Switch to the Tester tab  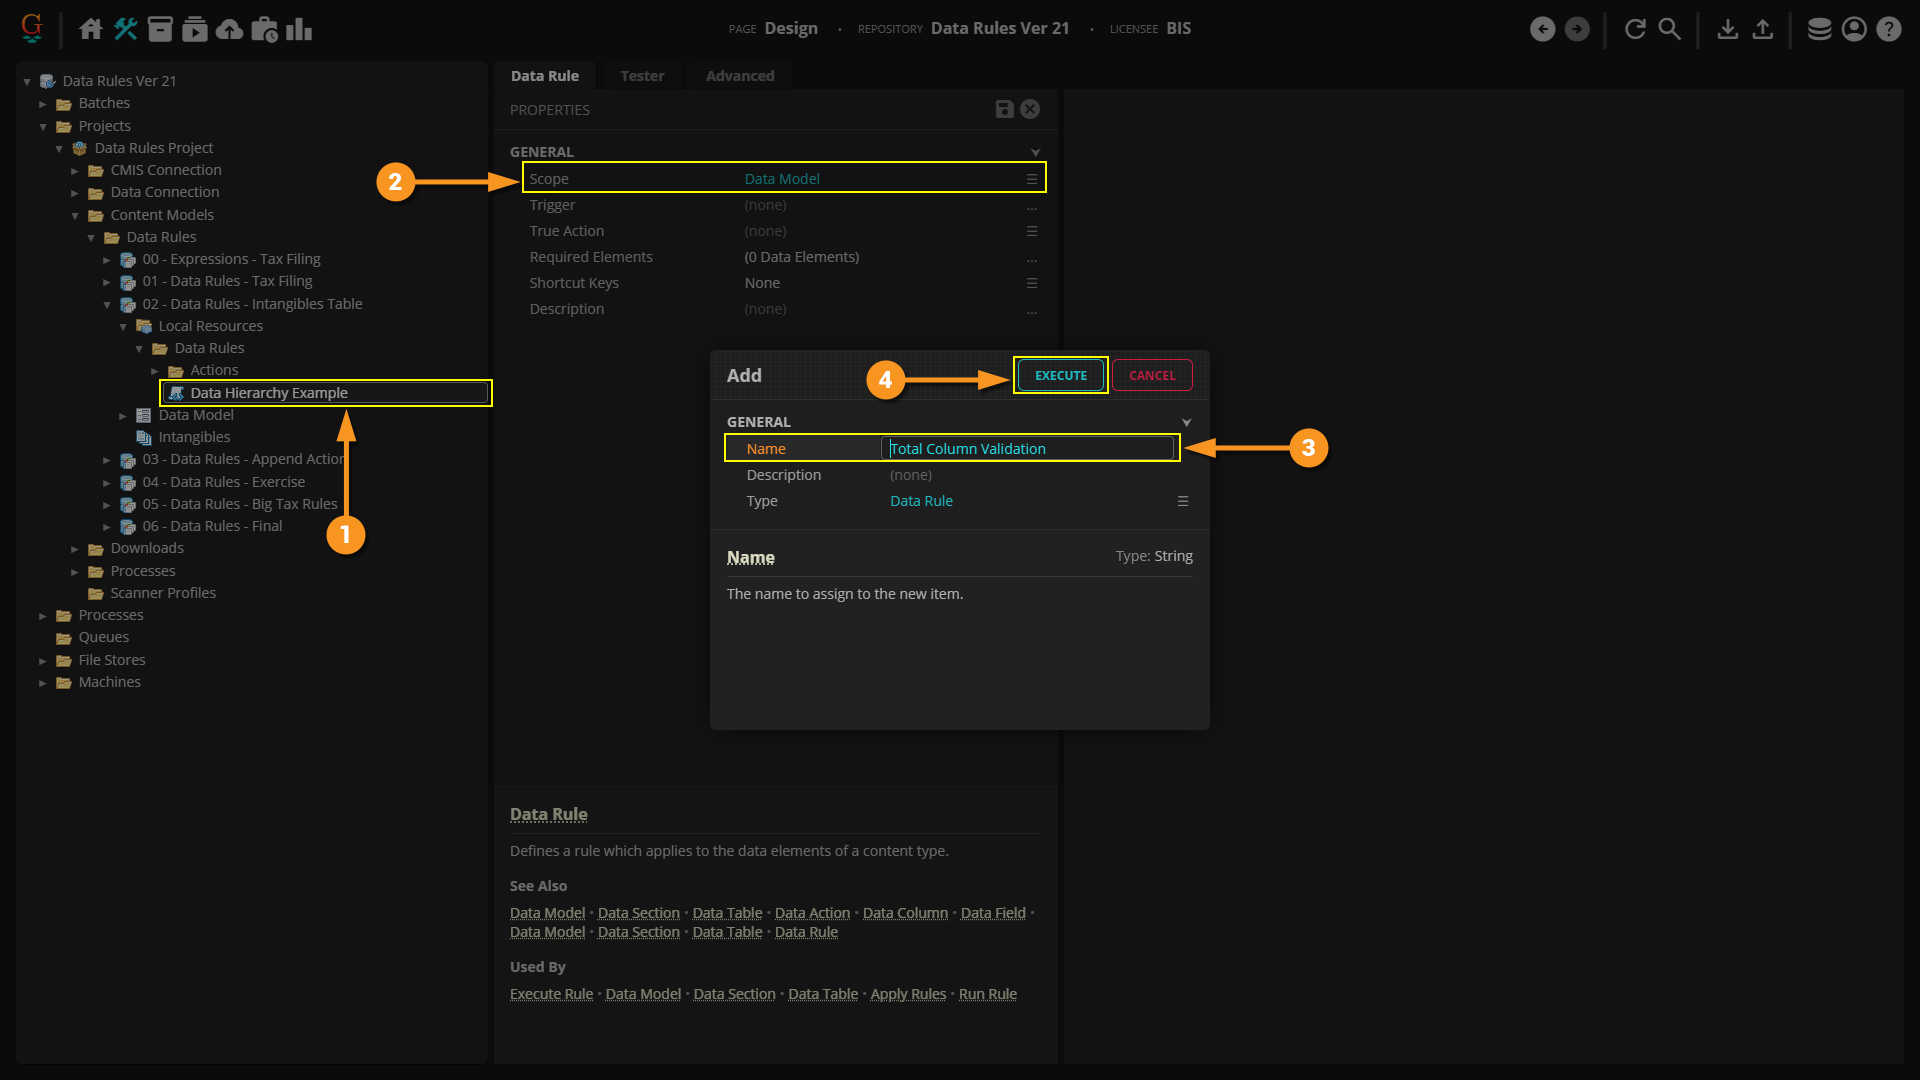[x=641, y=76]
